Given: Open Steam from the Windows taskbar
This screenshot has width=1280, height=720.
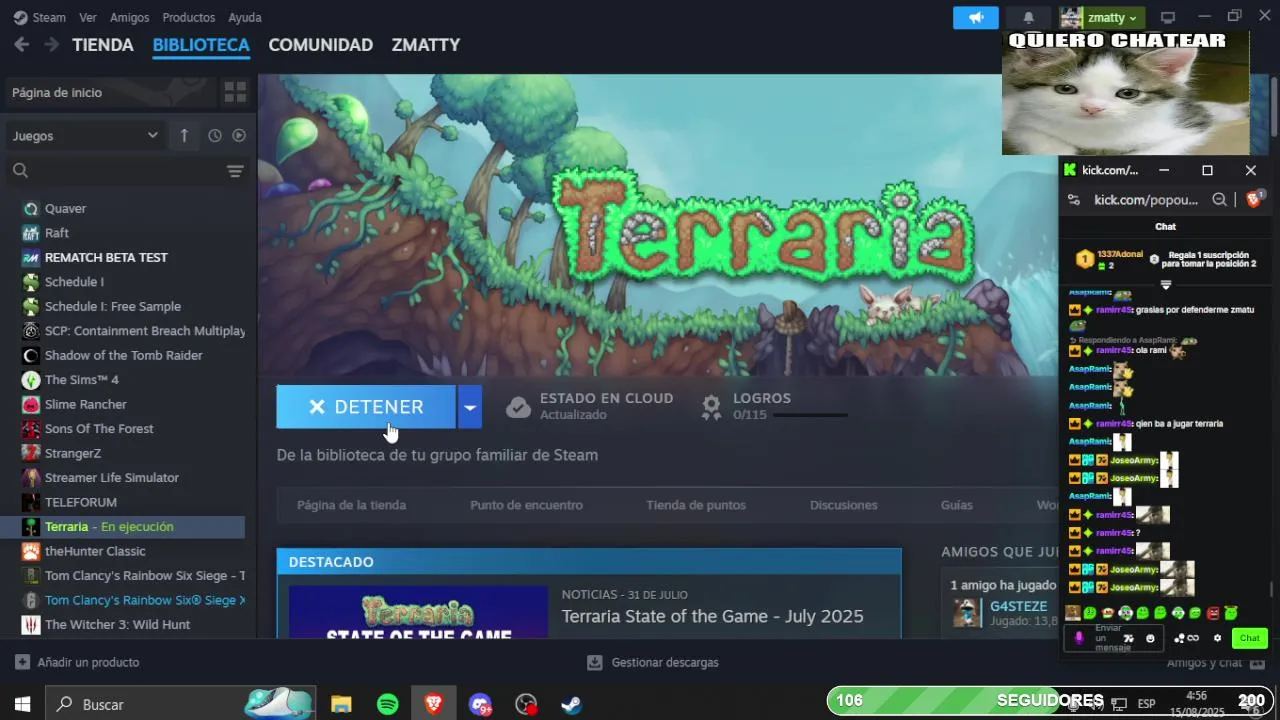Looking at the screenshot, I should 571,704.
